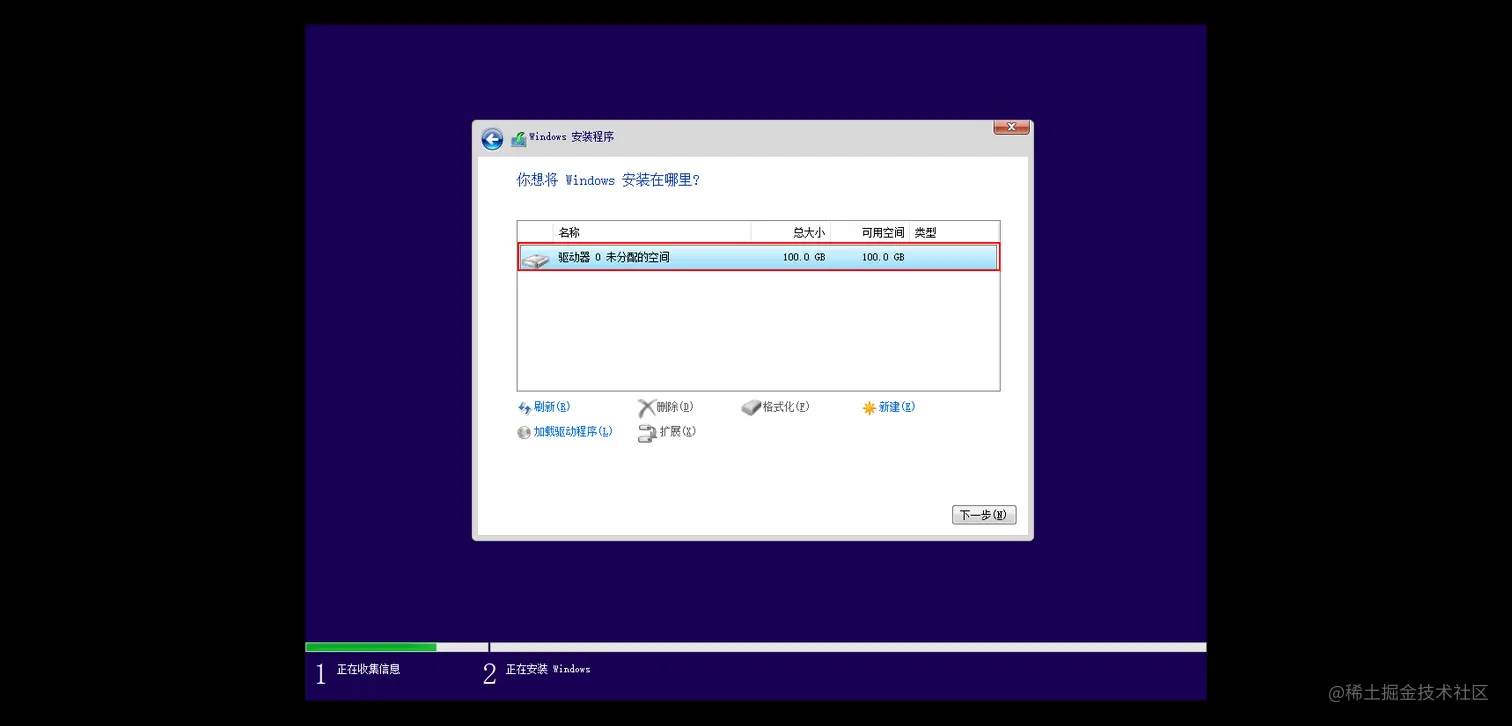
Task: Select Drive 0 unallocated space row
Action: 700,257
